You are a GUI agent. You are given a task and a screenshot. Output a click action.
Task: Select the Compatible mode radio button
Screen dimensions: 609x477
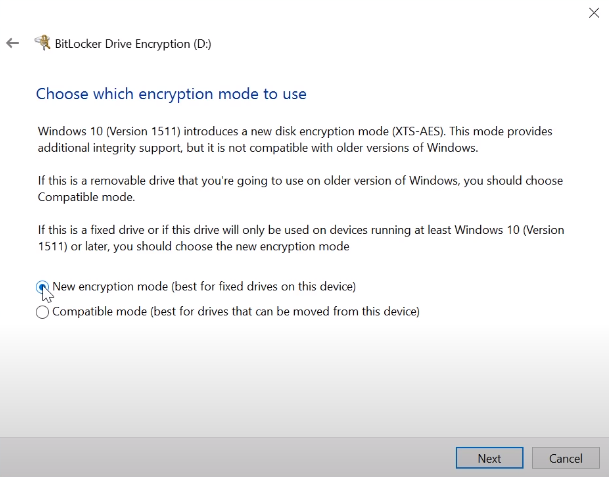coord(42,312)
